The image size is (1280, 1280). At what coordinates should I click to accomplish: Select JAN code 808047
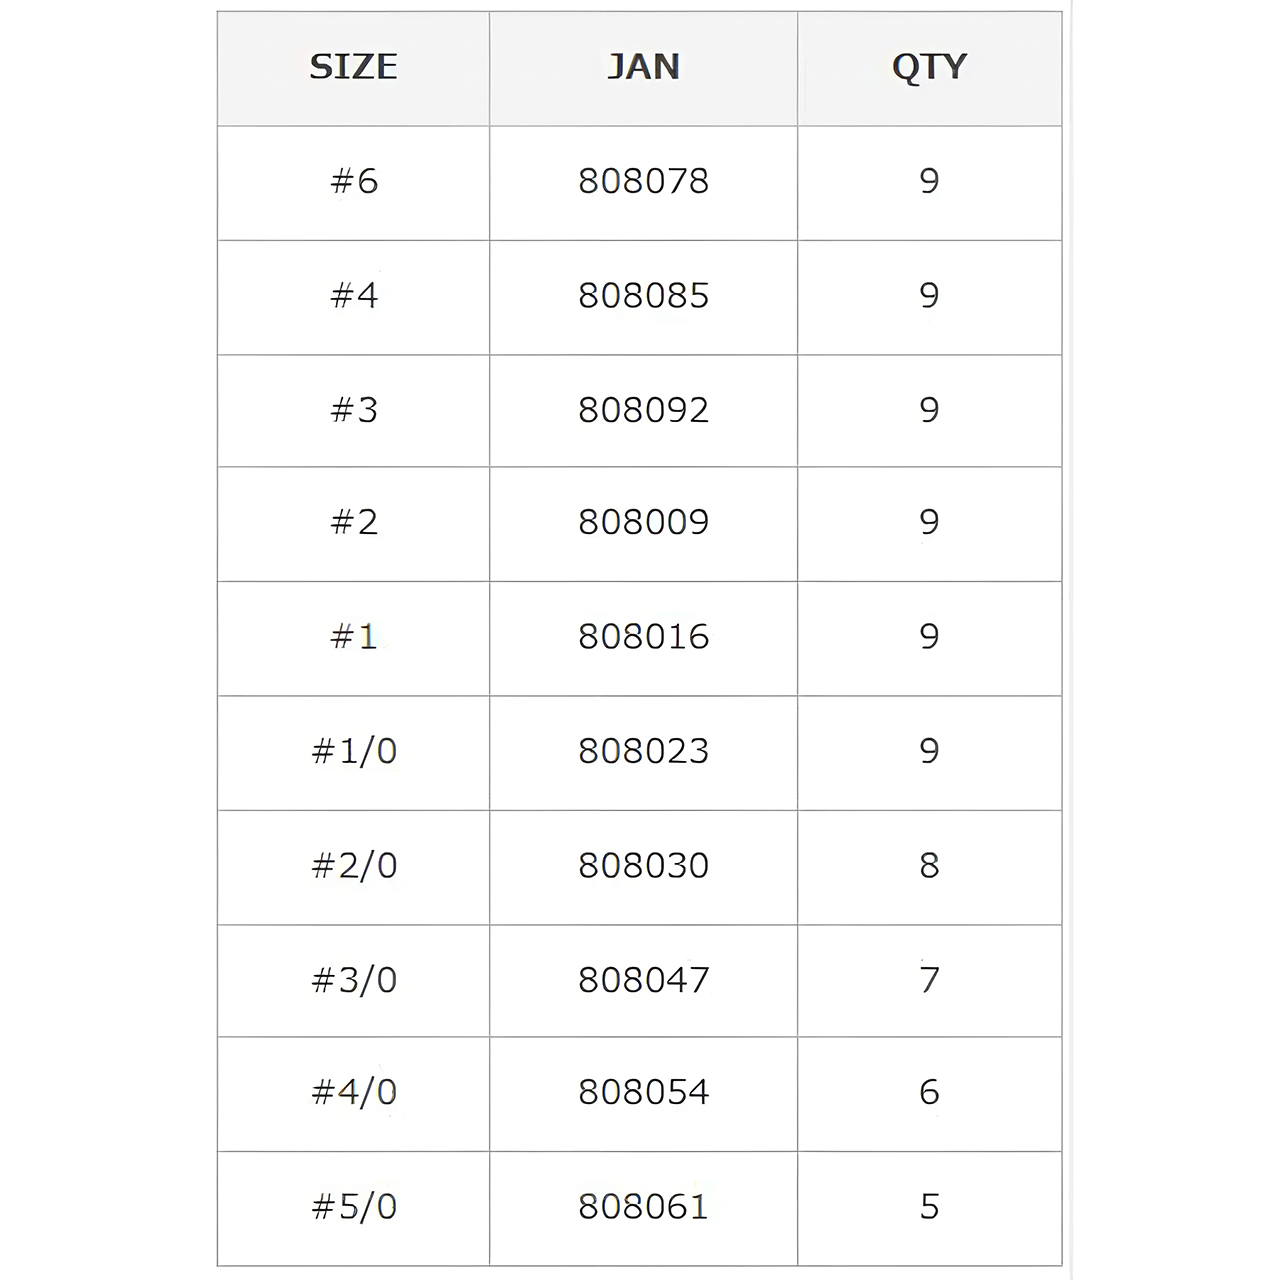click(x=644, y=980)
